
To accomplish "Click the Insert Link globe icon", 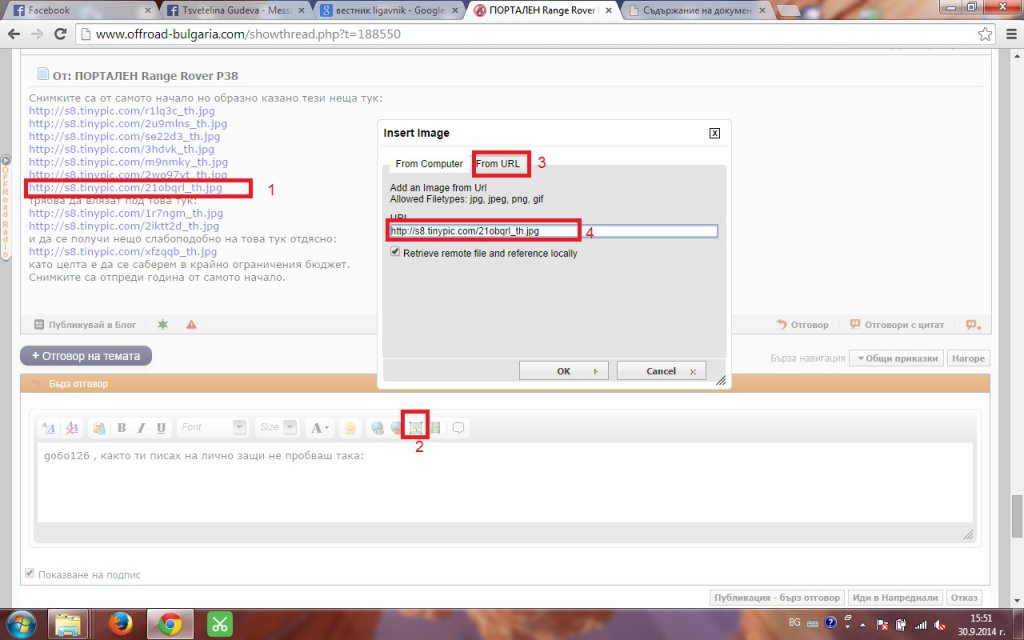I will coord(377,428).
